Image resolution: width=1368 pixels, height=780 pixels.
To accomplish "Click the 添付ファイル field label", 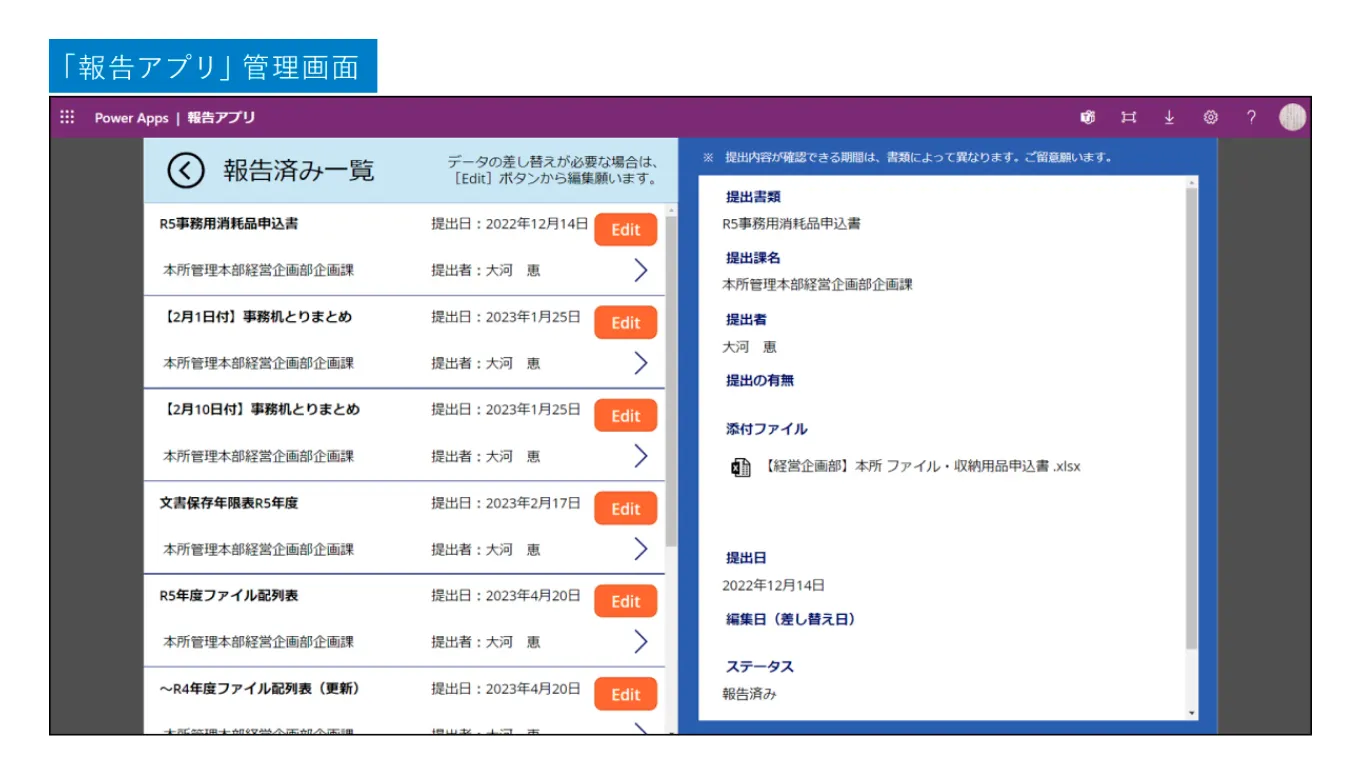I will 767,429.
